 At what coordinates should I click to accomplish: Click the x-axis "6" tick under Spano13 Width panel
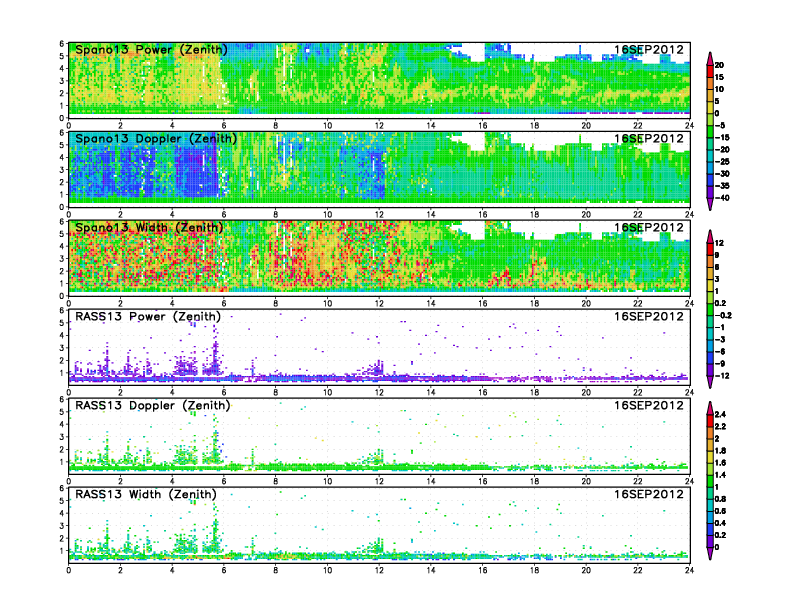224,303
